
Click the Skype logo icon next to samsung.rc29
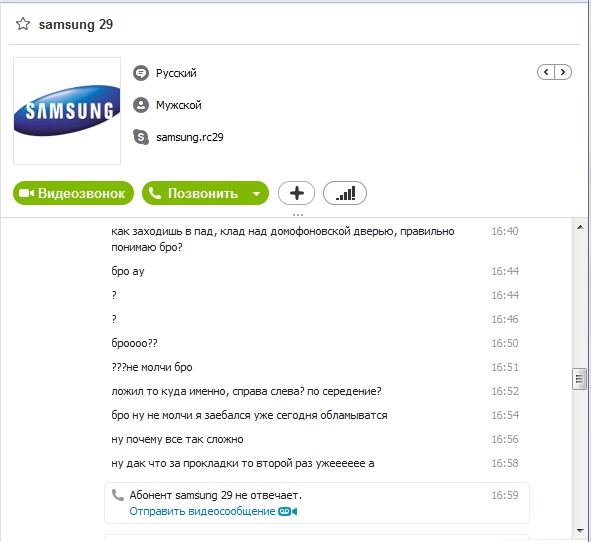tap(141, 137)
